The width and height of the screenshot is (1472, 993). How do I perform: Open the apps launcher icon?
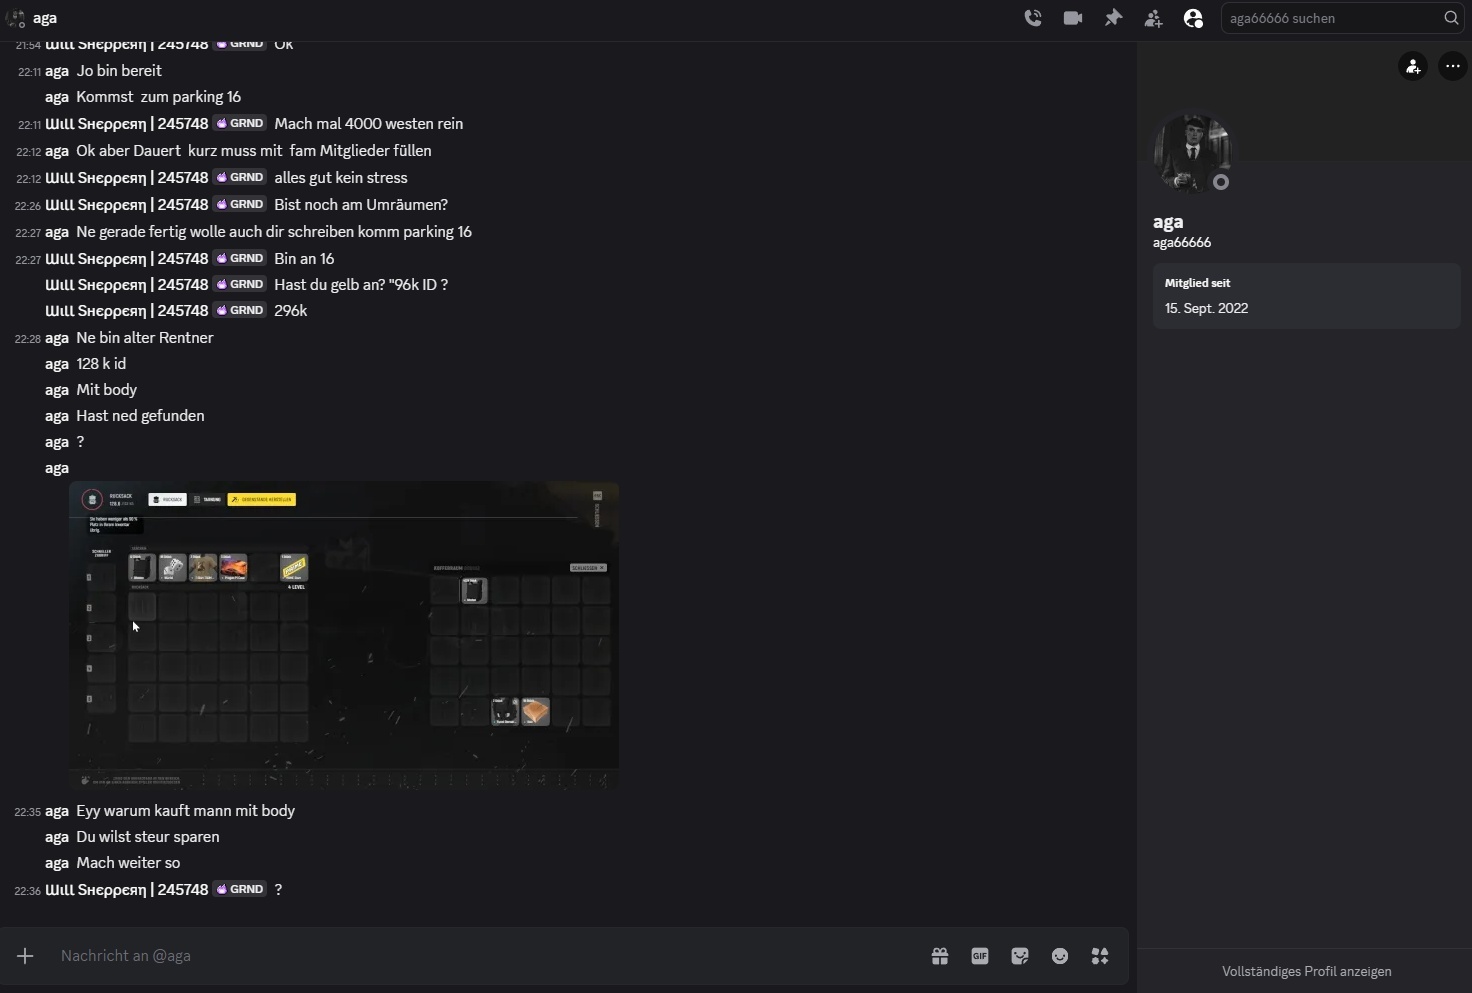pyautogui.click(x=1100, y=957)
